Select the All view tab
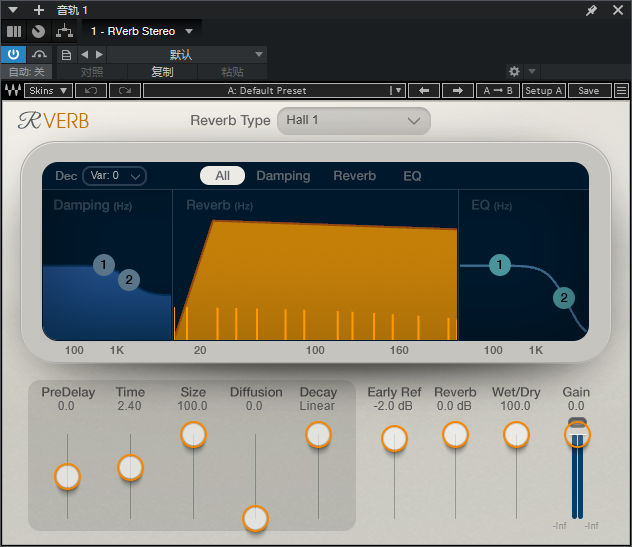 pyautogui.click(x=222, y=176)
